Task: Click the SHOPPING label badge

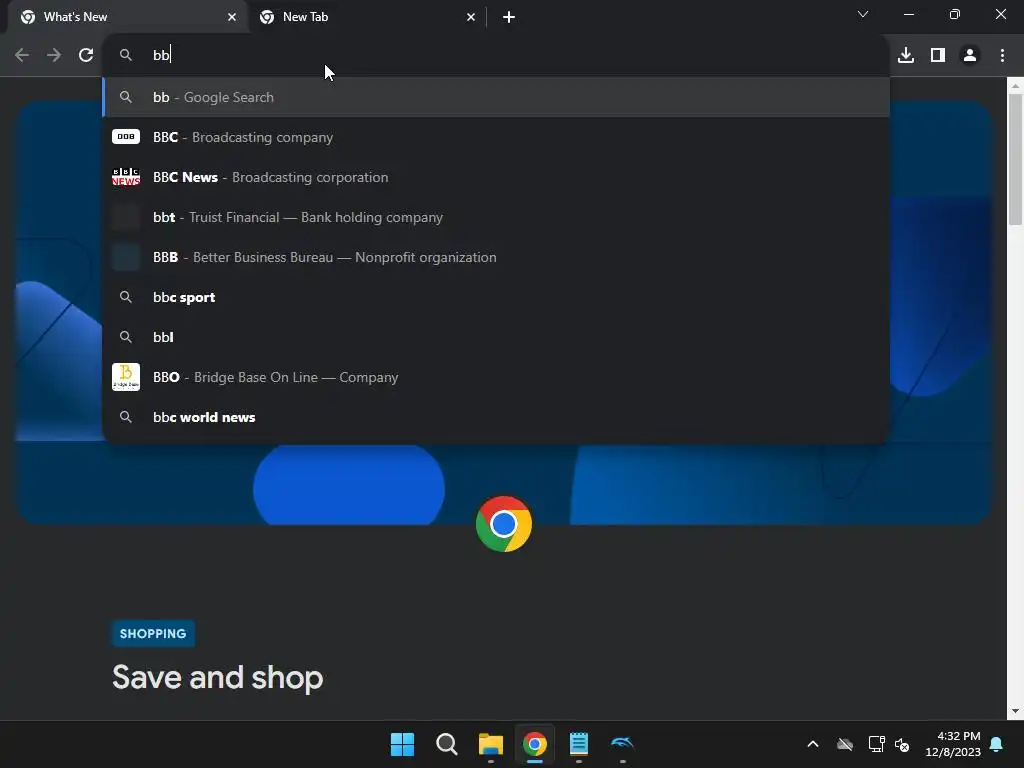Action: coord(153,633)
